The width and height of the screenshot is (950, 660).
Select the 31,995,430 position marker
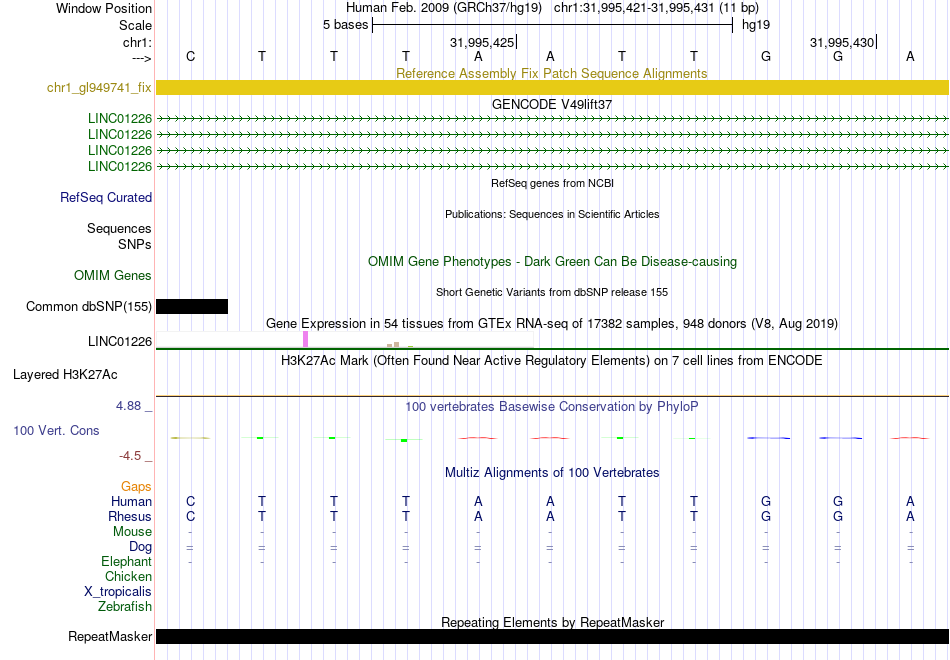click(843, 42)
